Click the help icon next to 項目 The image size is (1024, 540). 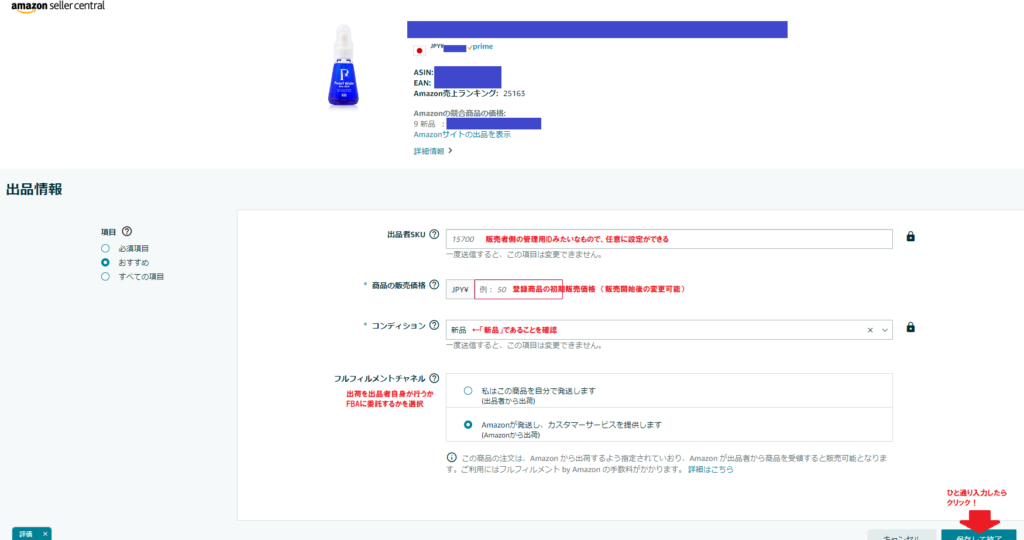tap(127, 231)
